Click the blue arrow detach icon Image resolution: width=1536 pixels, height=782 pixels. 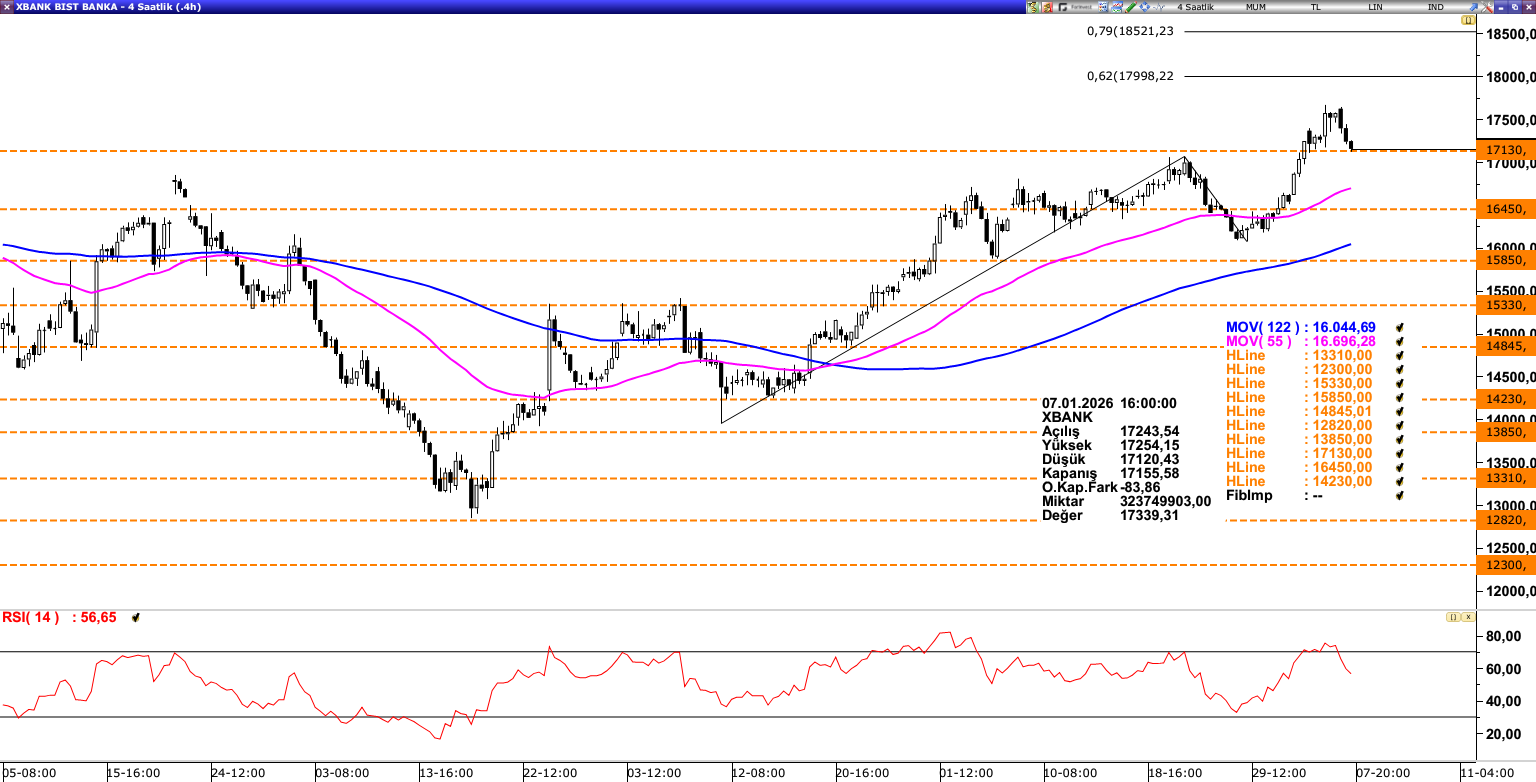click(1473, 7)
